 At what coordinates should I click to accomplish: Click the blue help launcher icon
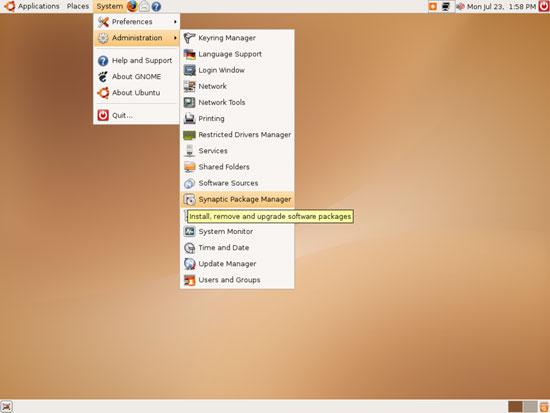156,6
